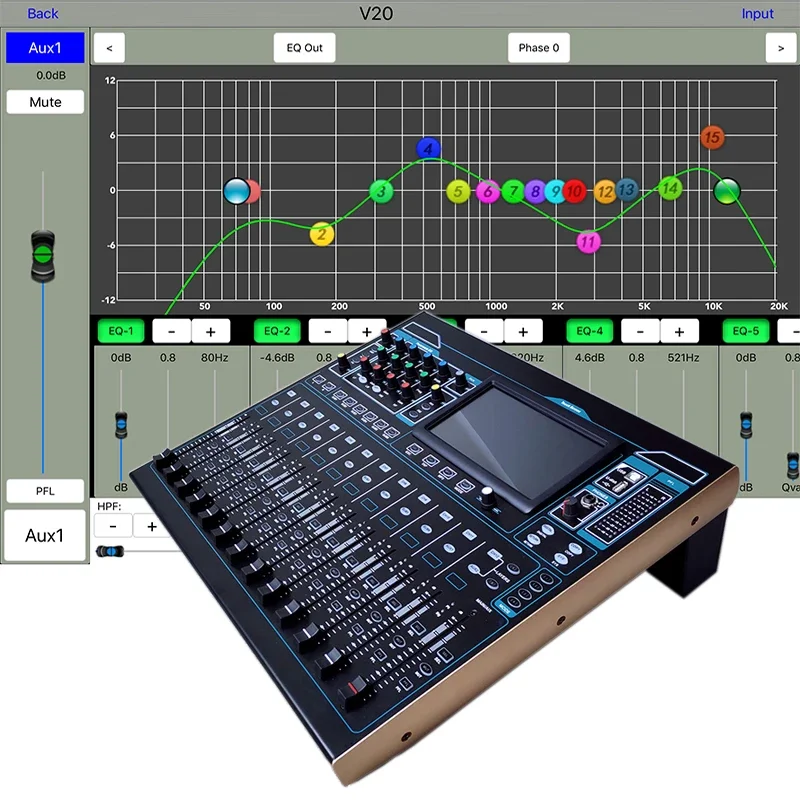Select the green EQ node 14
Viewport: 800px width, 800px height.
(x=670, y=188)
